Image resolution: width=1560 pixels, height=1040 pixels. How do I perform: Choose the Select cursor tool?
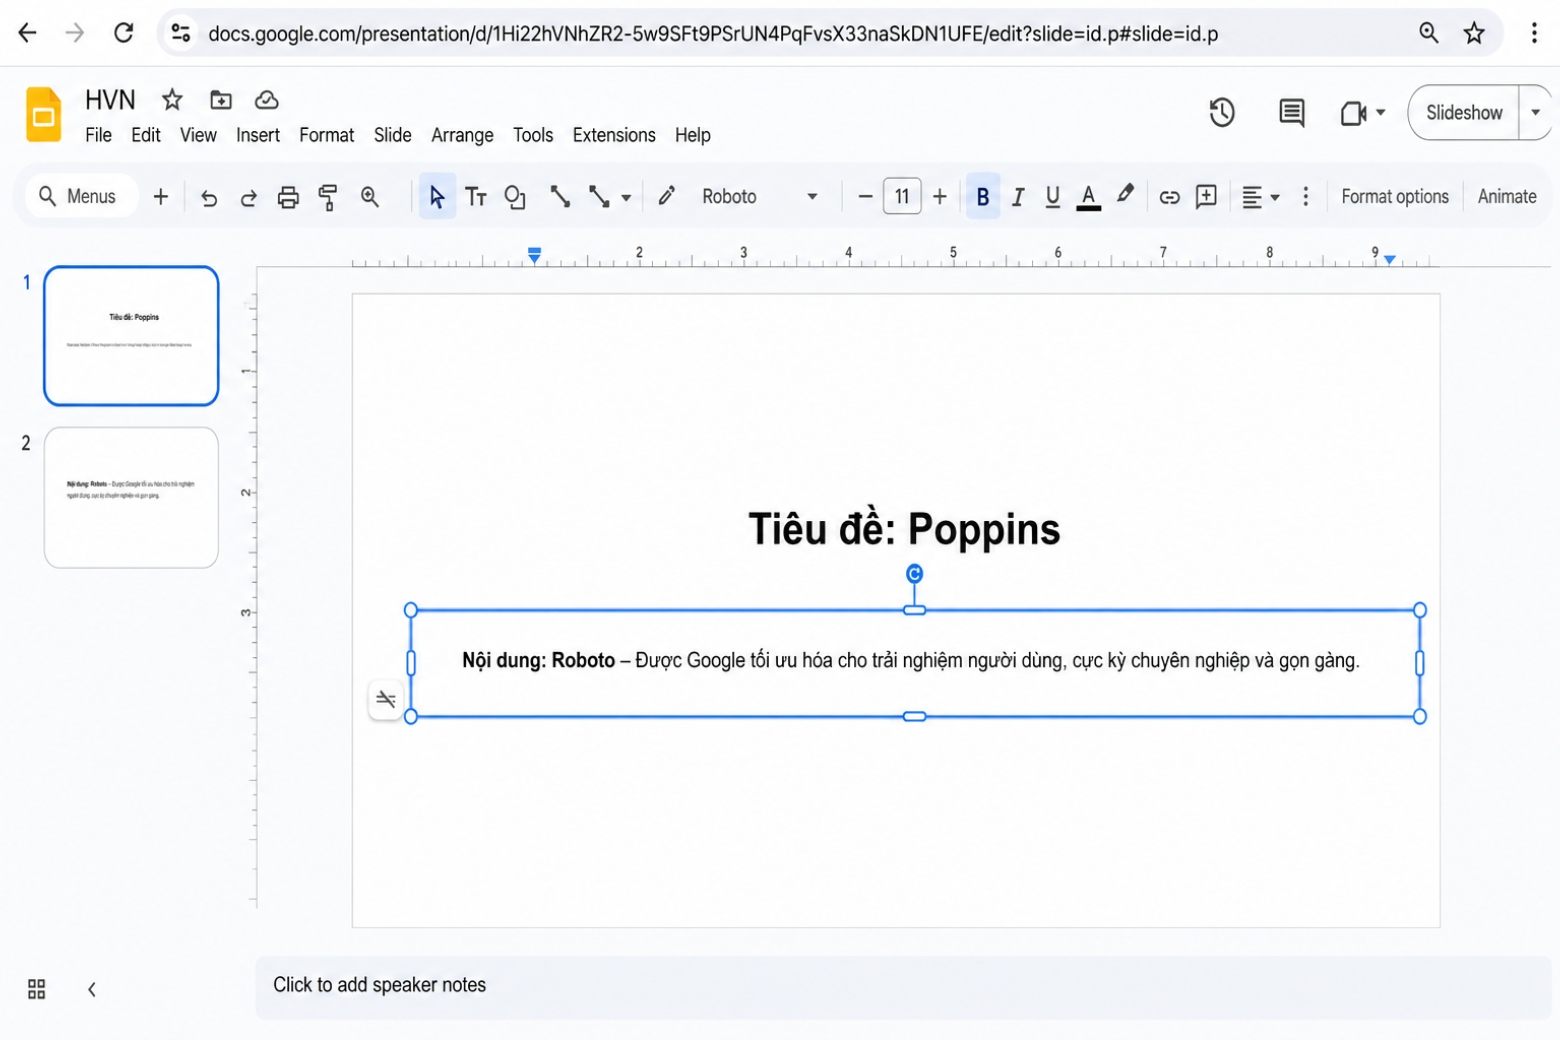pyautogui.click(x=437, y=197)
